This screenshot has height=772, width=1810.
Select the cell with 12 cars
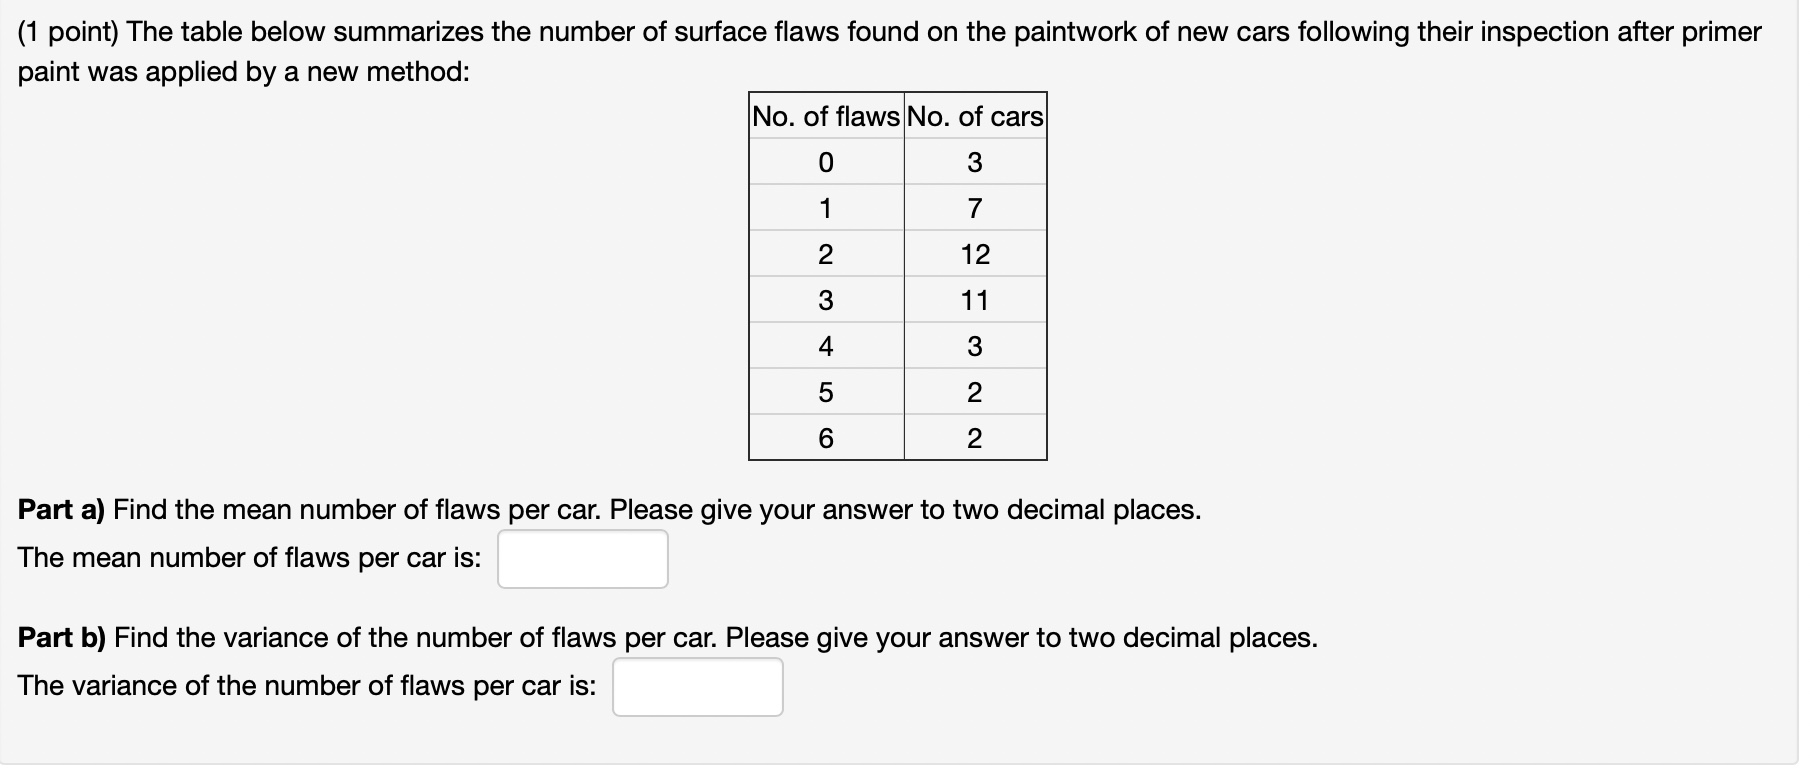pyautogui.click(x=974, y=254)
